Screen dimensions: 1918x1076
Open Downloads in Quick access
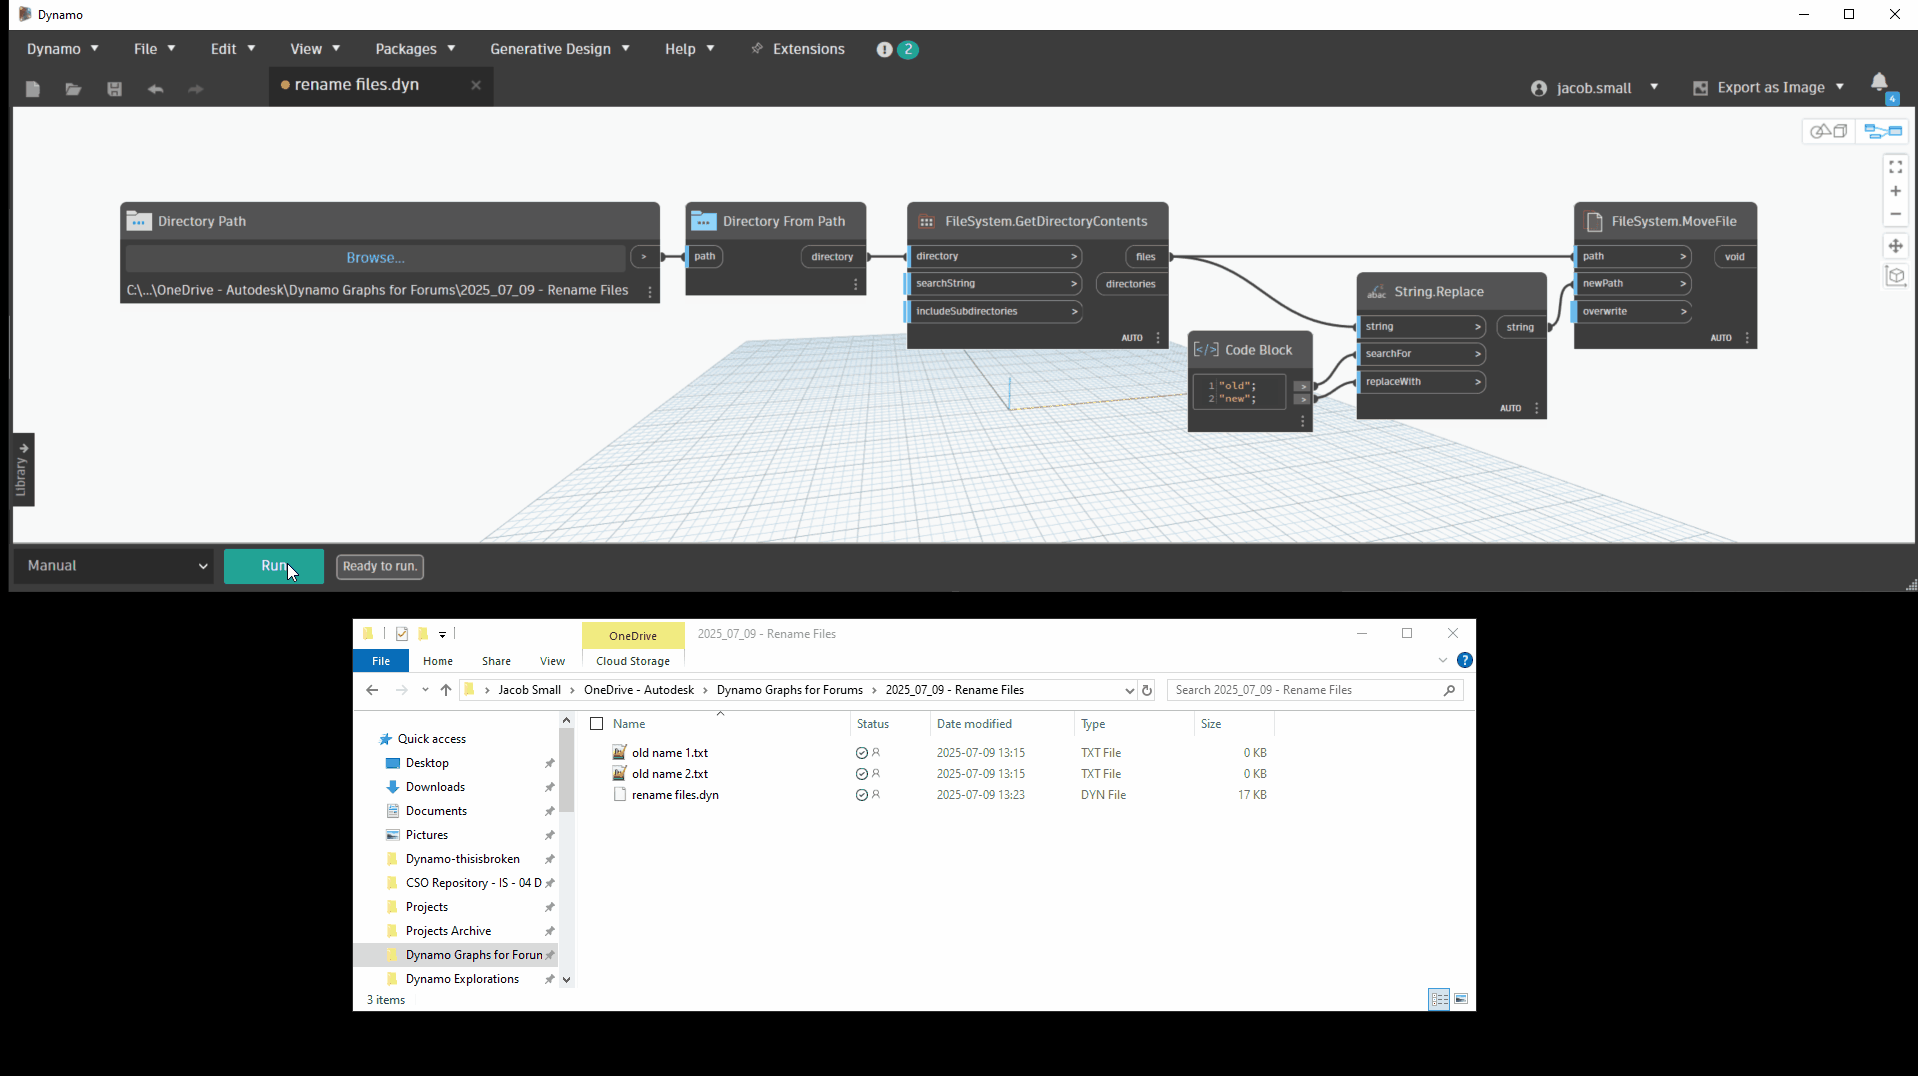(x=435, y=787)
